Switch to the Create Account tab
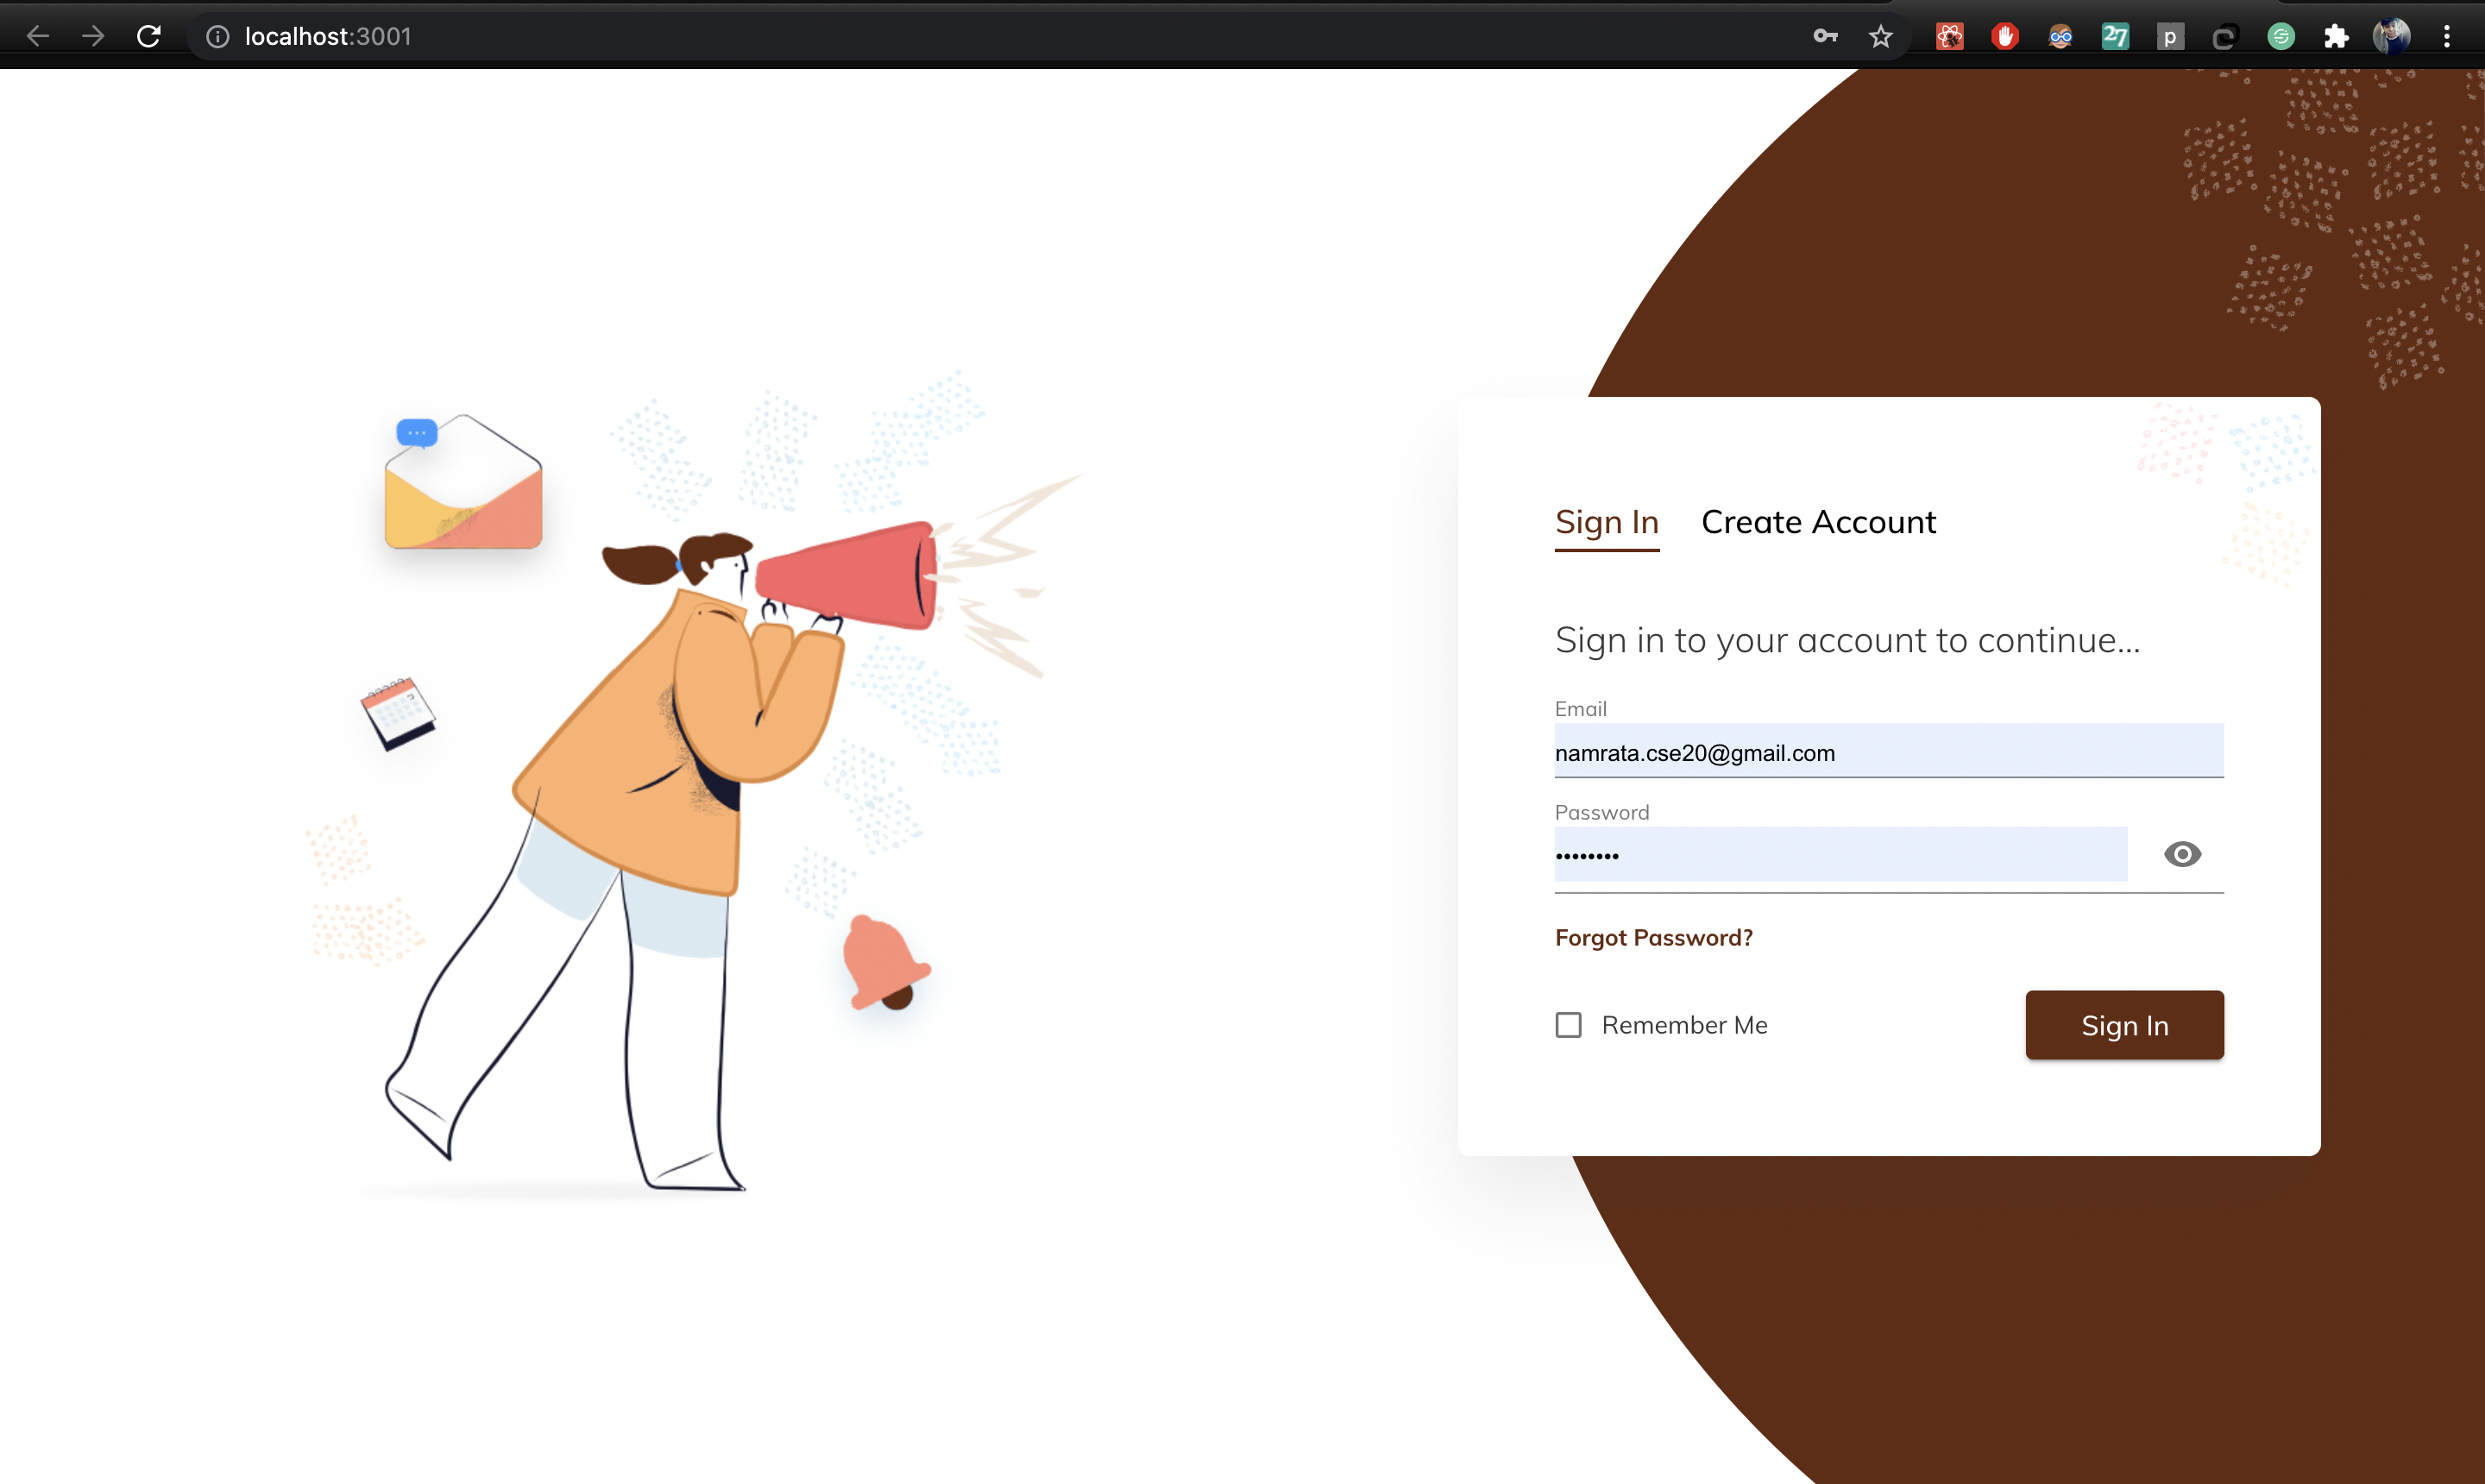Image resolution: width=2485 pixels, height=1484 pixels. (1818, 522)
